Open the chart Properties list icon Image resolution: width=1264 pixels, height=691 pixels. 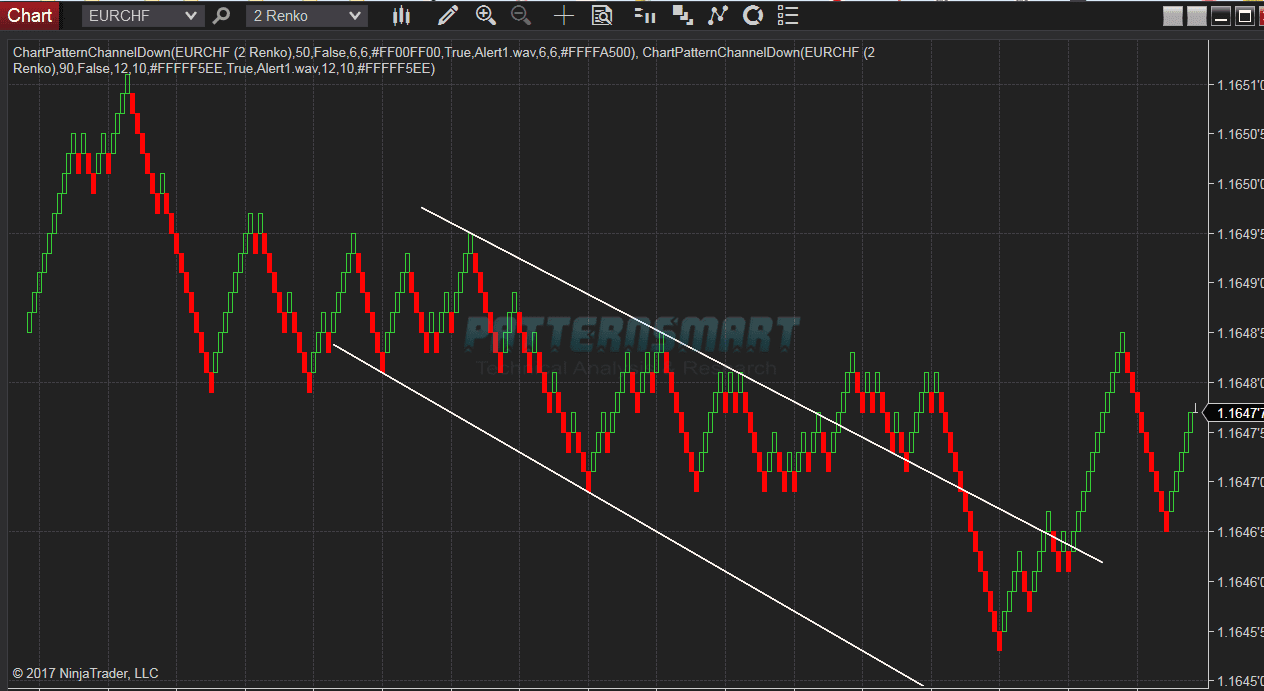[788, 15]
